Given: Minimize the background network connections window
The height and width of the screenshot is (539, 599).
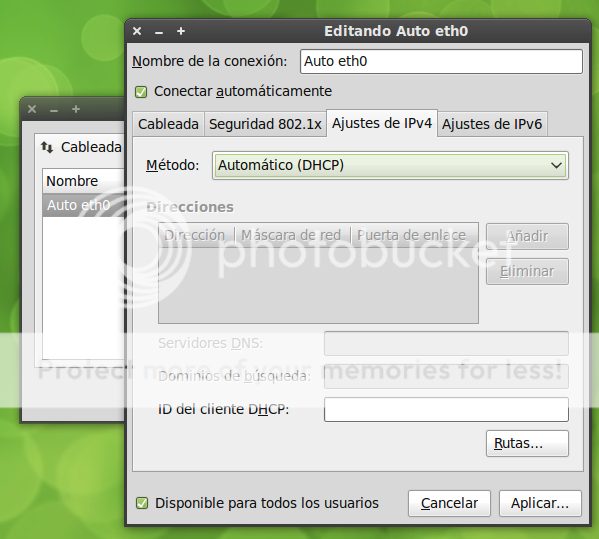Looking at the screenshot, I should (x=54, y=110).
